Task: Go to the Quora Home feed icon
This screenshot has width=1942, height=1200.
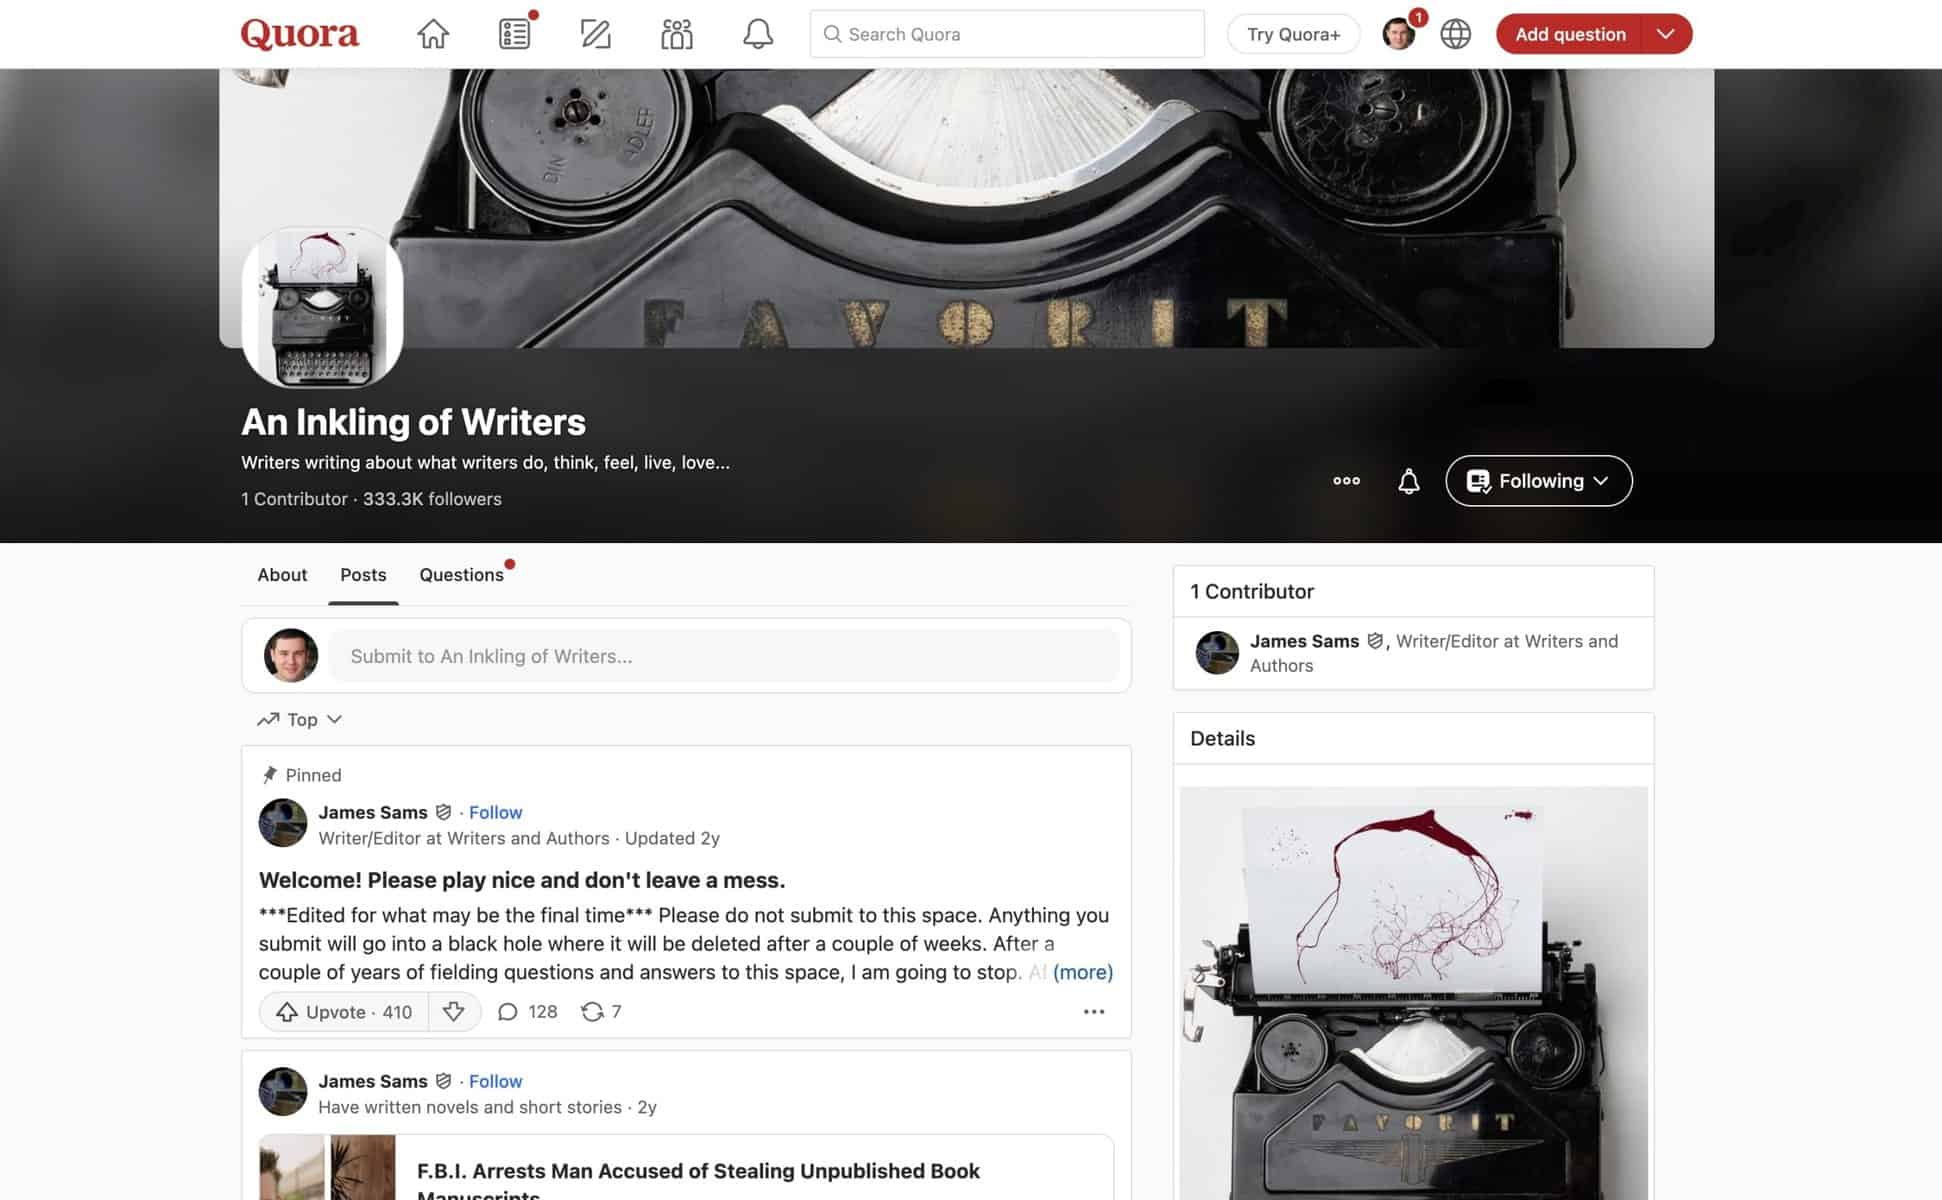Action: click(x=433, y=34)
